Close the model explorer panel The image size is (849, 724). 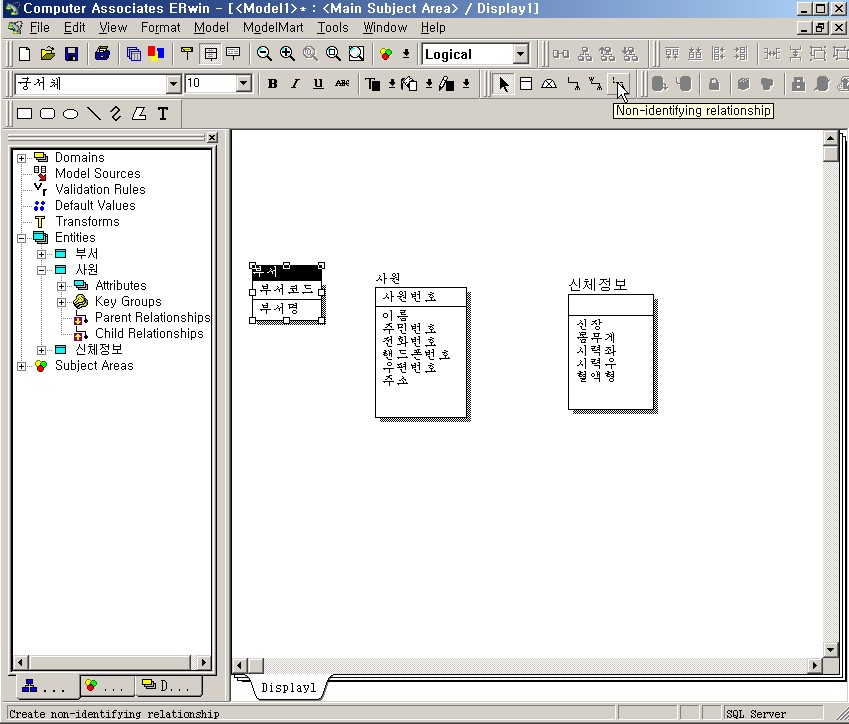212,138
